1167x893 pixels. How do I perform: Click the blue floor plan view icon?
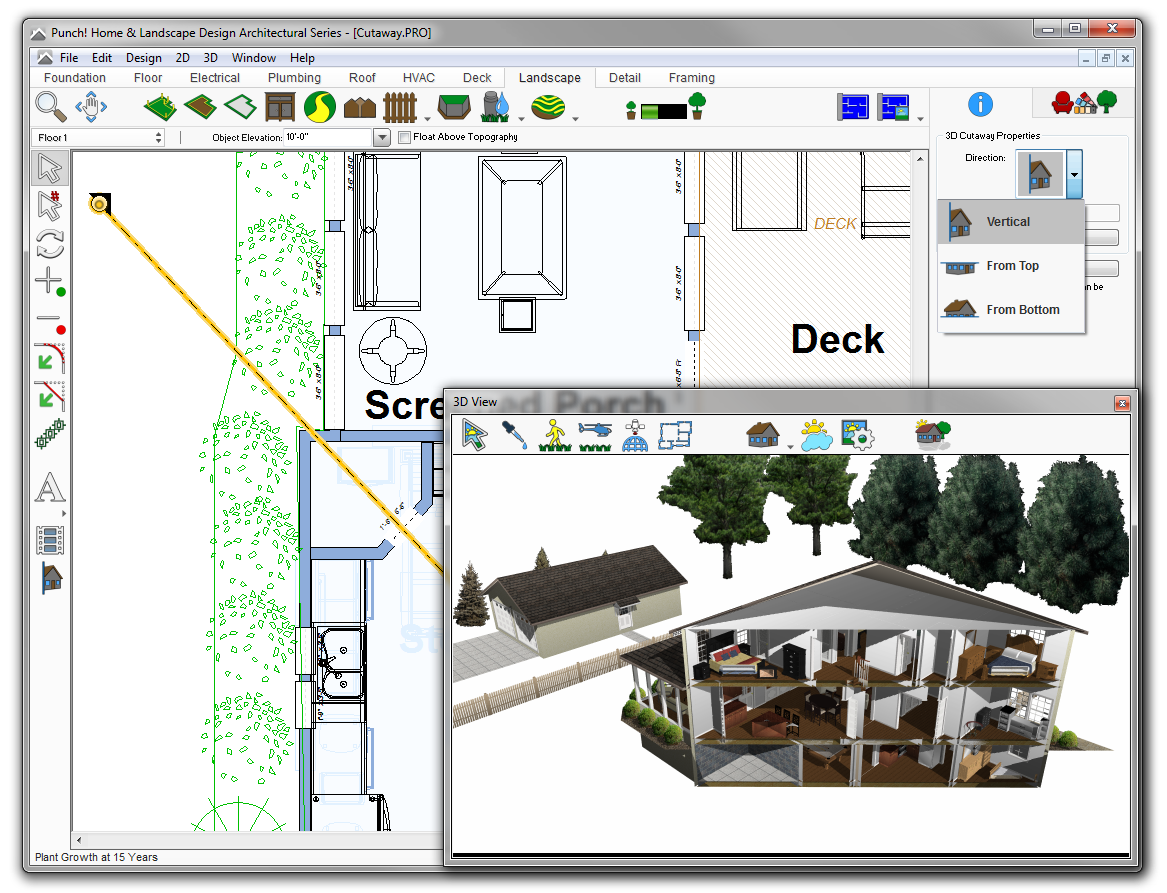click(x=853, y=107)
